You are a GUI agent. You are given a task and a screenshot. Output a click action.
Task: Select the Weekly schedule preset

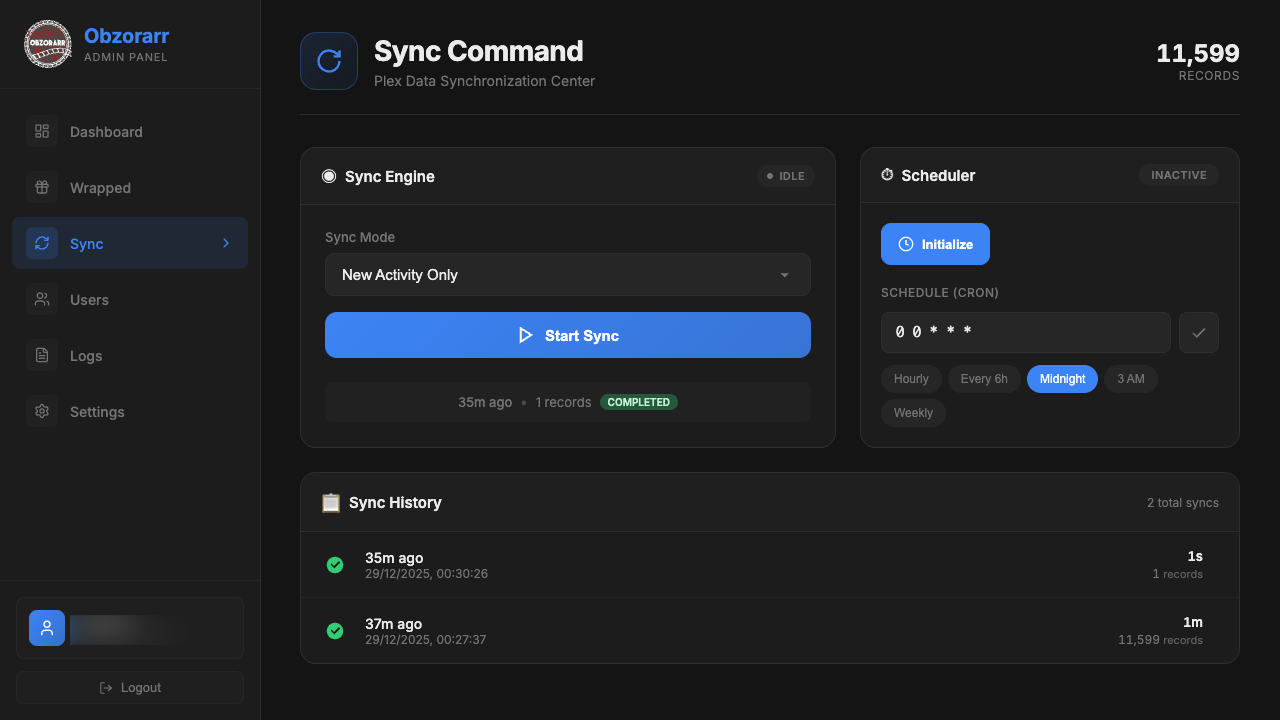(x=913, y=413)
